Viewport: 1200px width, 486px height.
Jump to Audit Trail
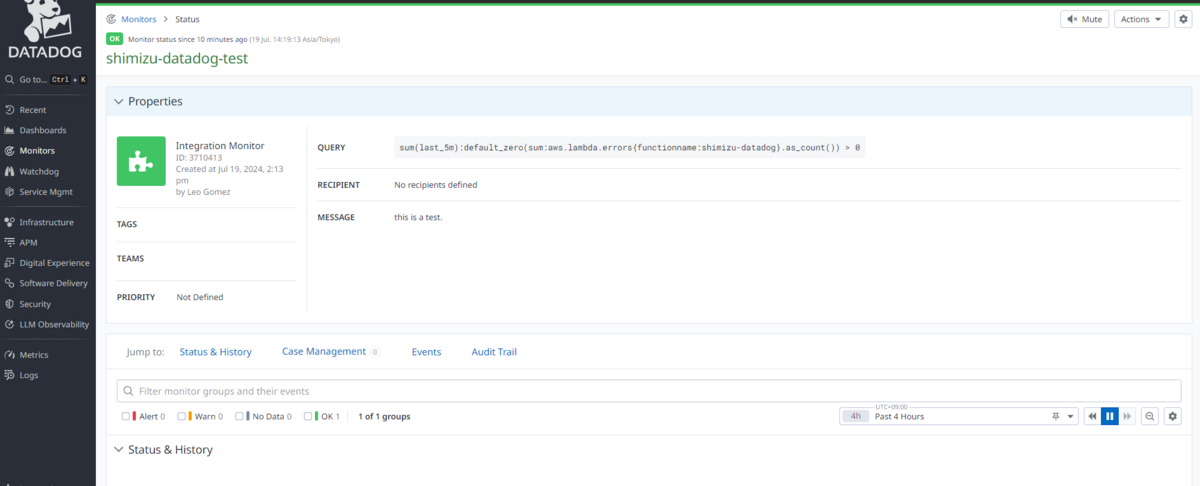click(494, 352)
